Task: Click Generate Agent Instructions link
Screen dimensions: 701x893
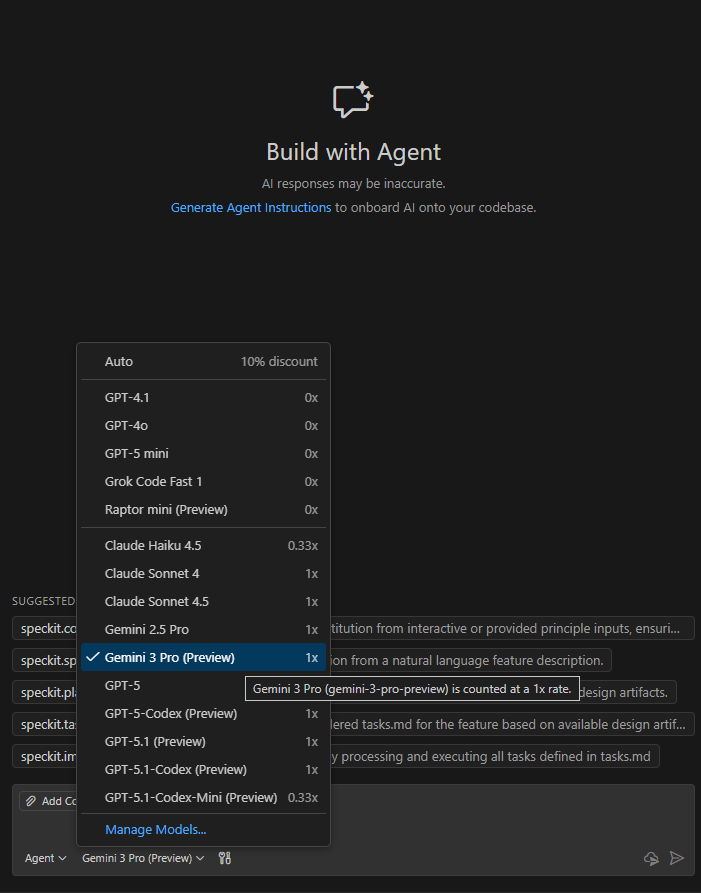Action: click(x=251, y=208)
